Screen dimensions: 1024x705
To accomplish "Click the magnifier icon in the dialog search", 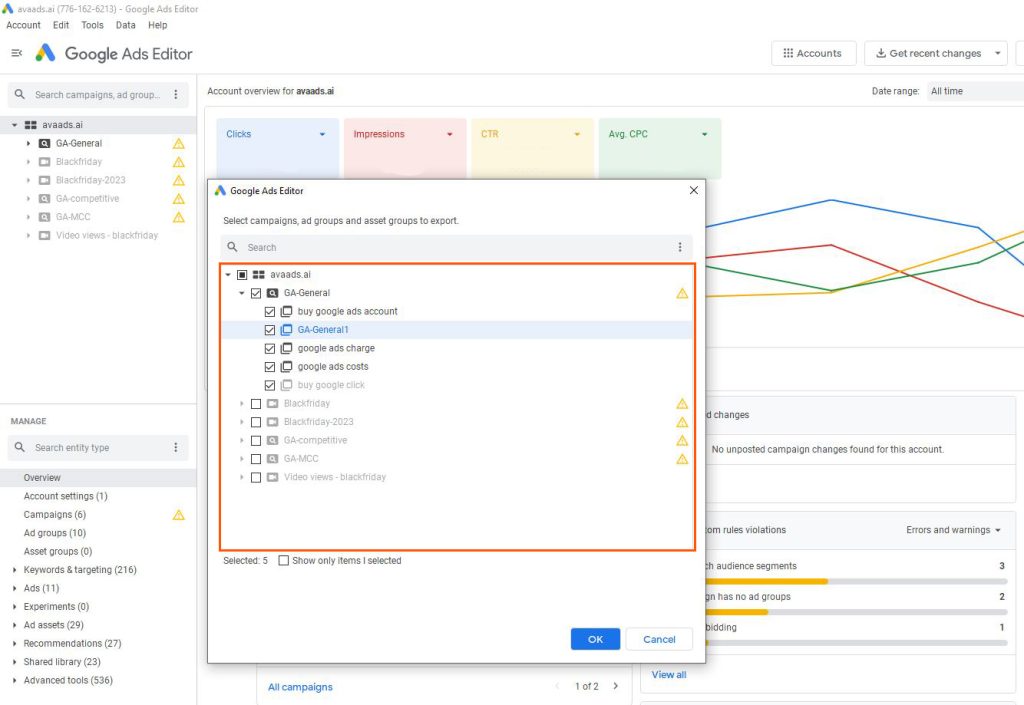I will point(232,247).
